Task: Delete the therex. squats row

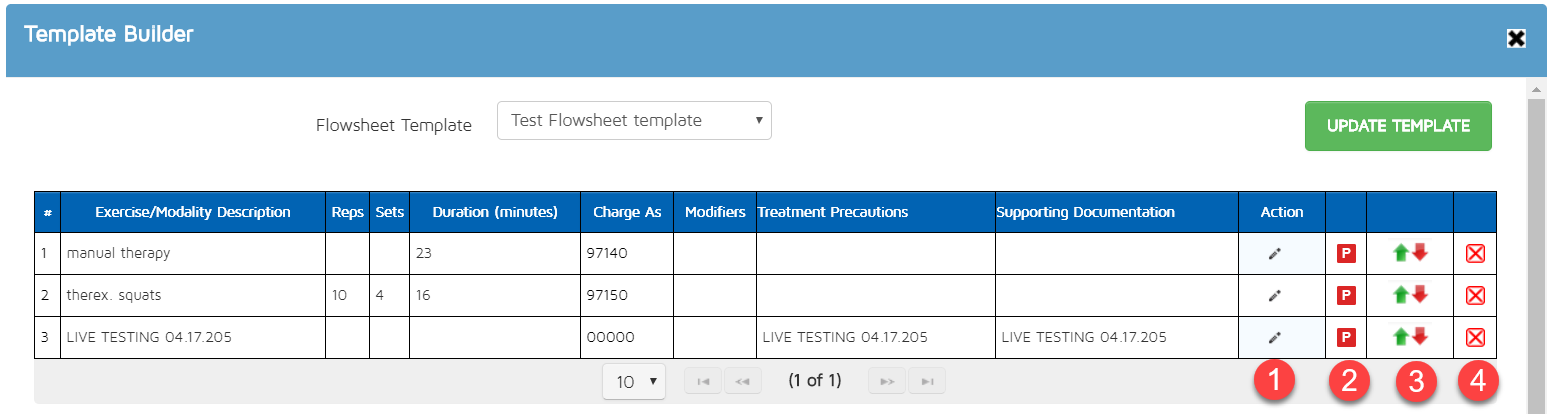Action: (x=1474, y=296)
